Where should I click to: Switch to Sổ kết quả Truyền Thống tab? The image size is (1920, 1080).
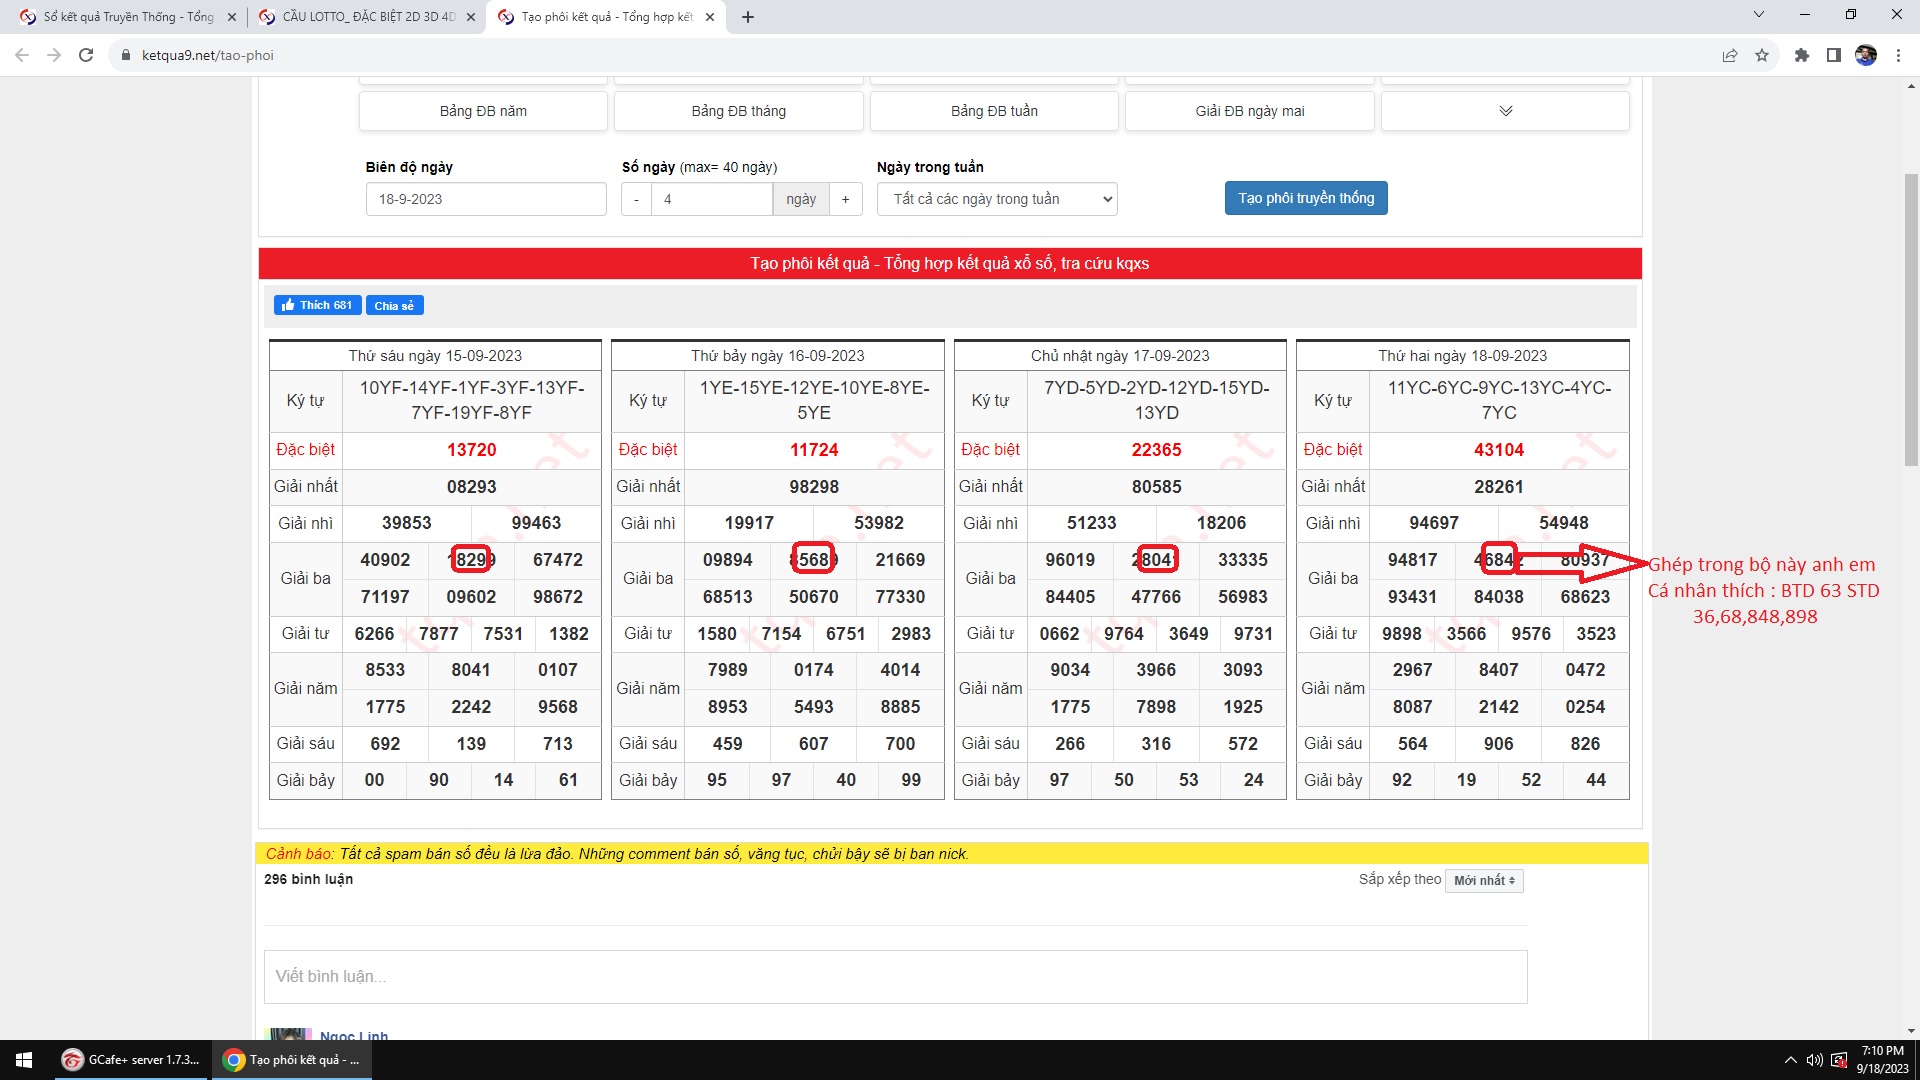128,17
